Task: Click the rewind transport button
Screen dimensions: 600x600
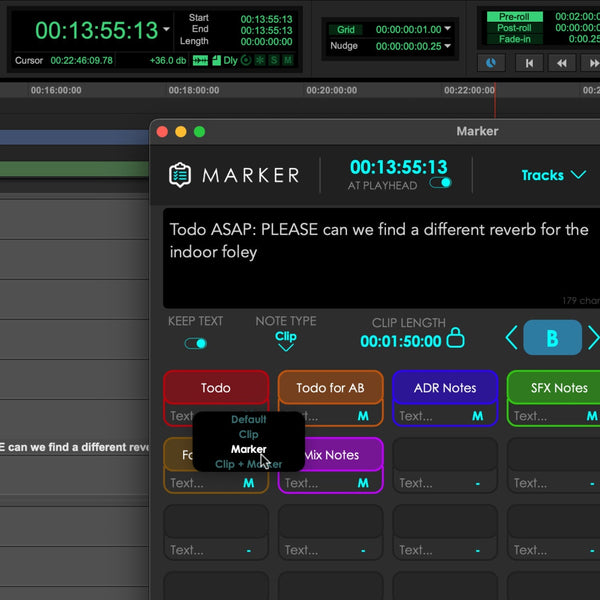Action: pyautogui.click(x=562, y=63)
